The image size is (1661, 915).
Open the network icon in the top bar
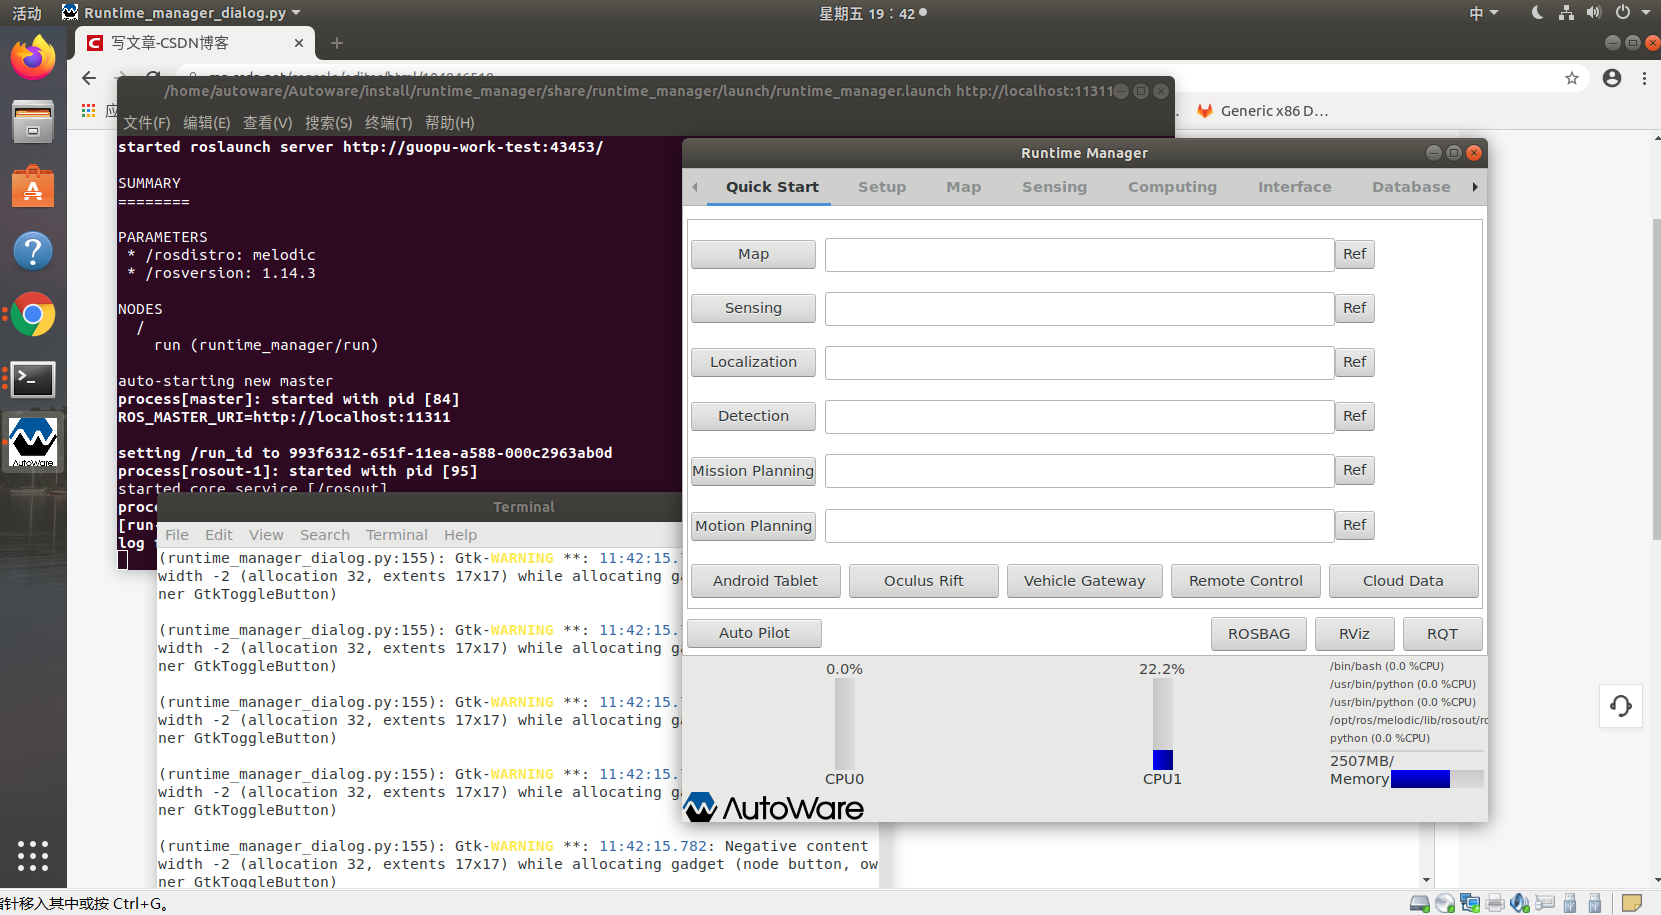(x=1566, y=13)
